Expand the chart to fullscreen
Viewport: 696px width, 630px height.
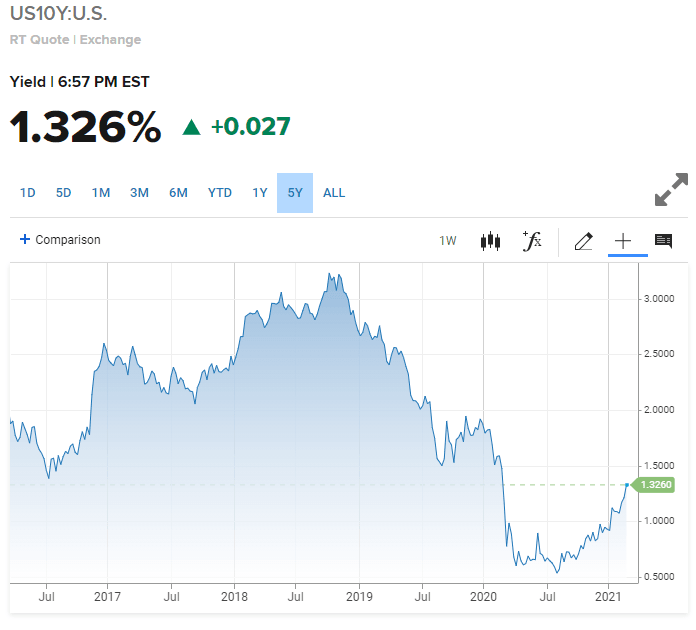(671, 190)
